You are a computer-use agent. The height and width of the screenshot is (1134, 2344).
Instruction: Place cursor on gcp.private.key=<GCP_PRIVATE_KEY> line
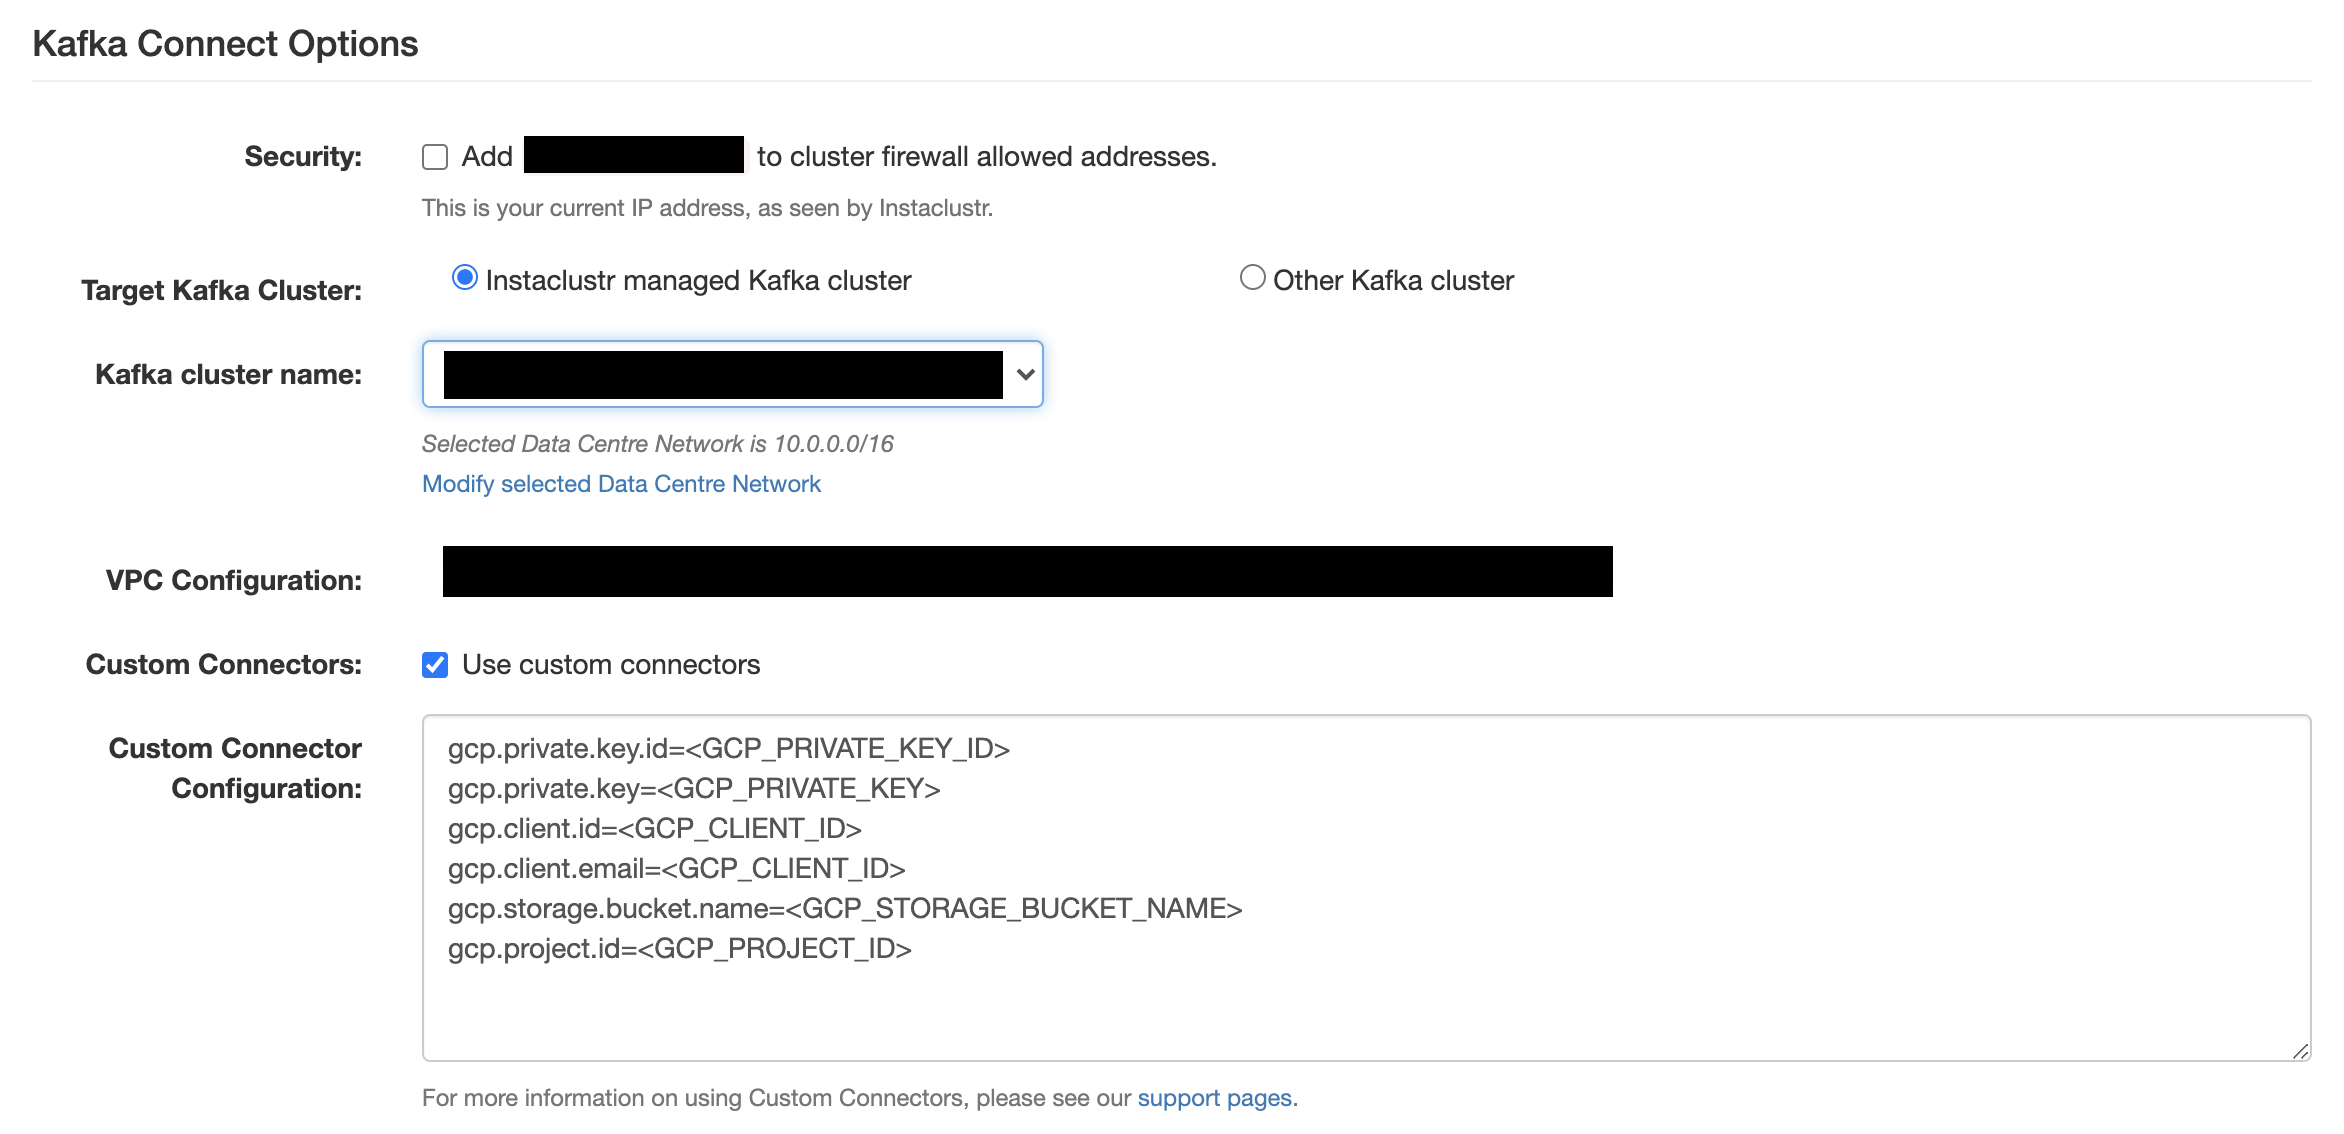[694, 789]
